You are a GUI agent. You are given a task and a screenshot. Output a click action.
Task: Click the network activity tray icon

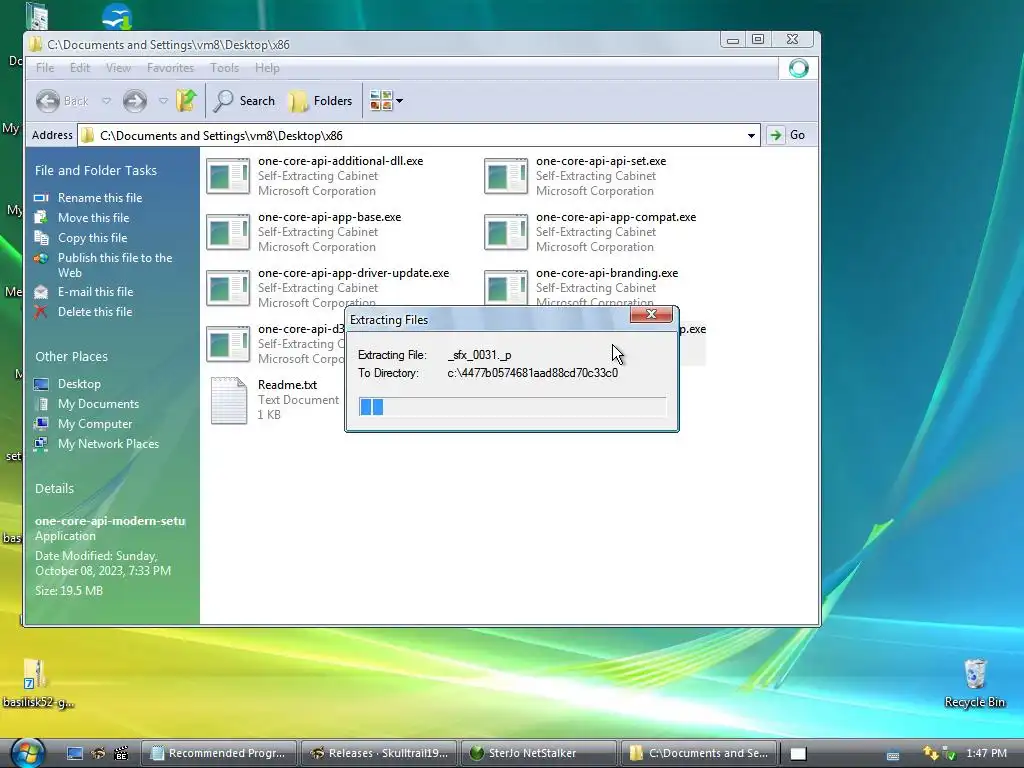931,753
